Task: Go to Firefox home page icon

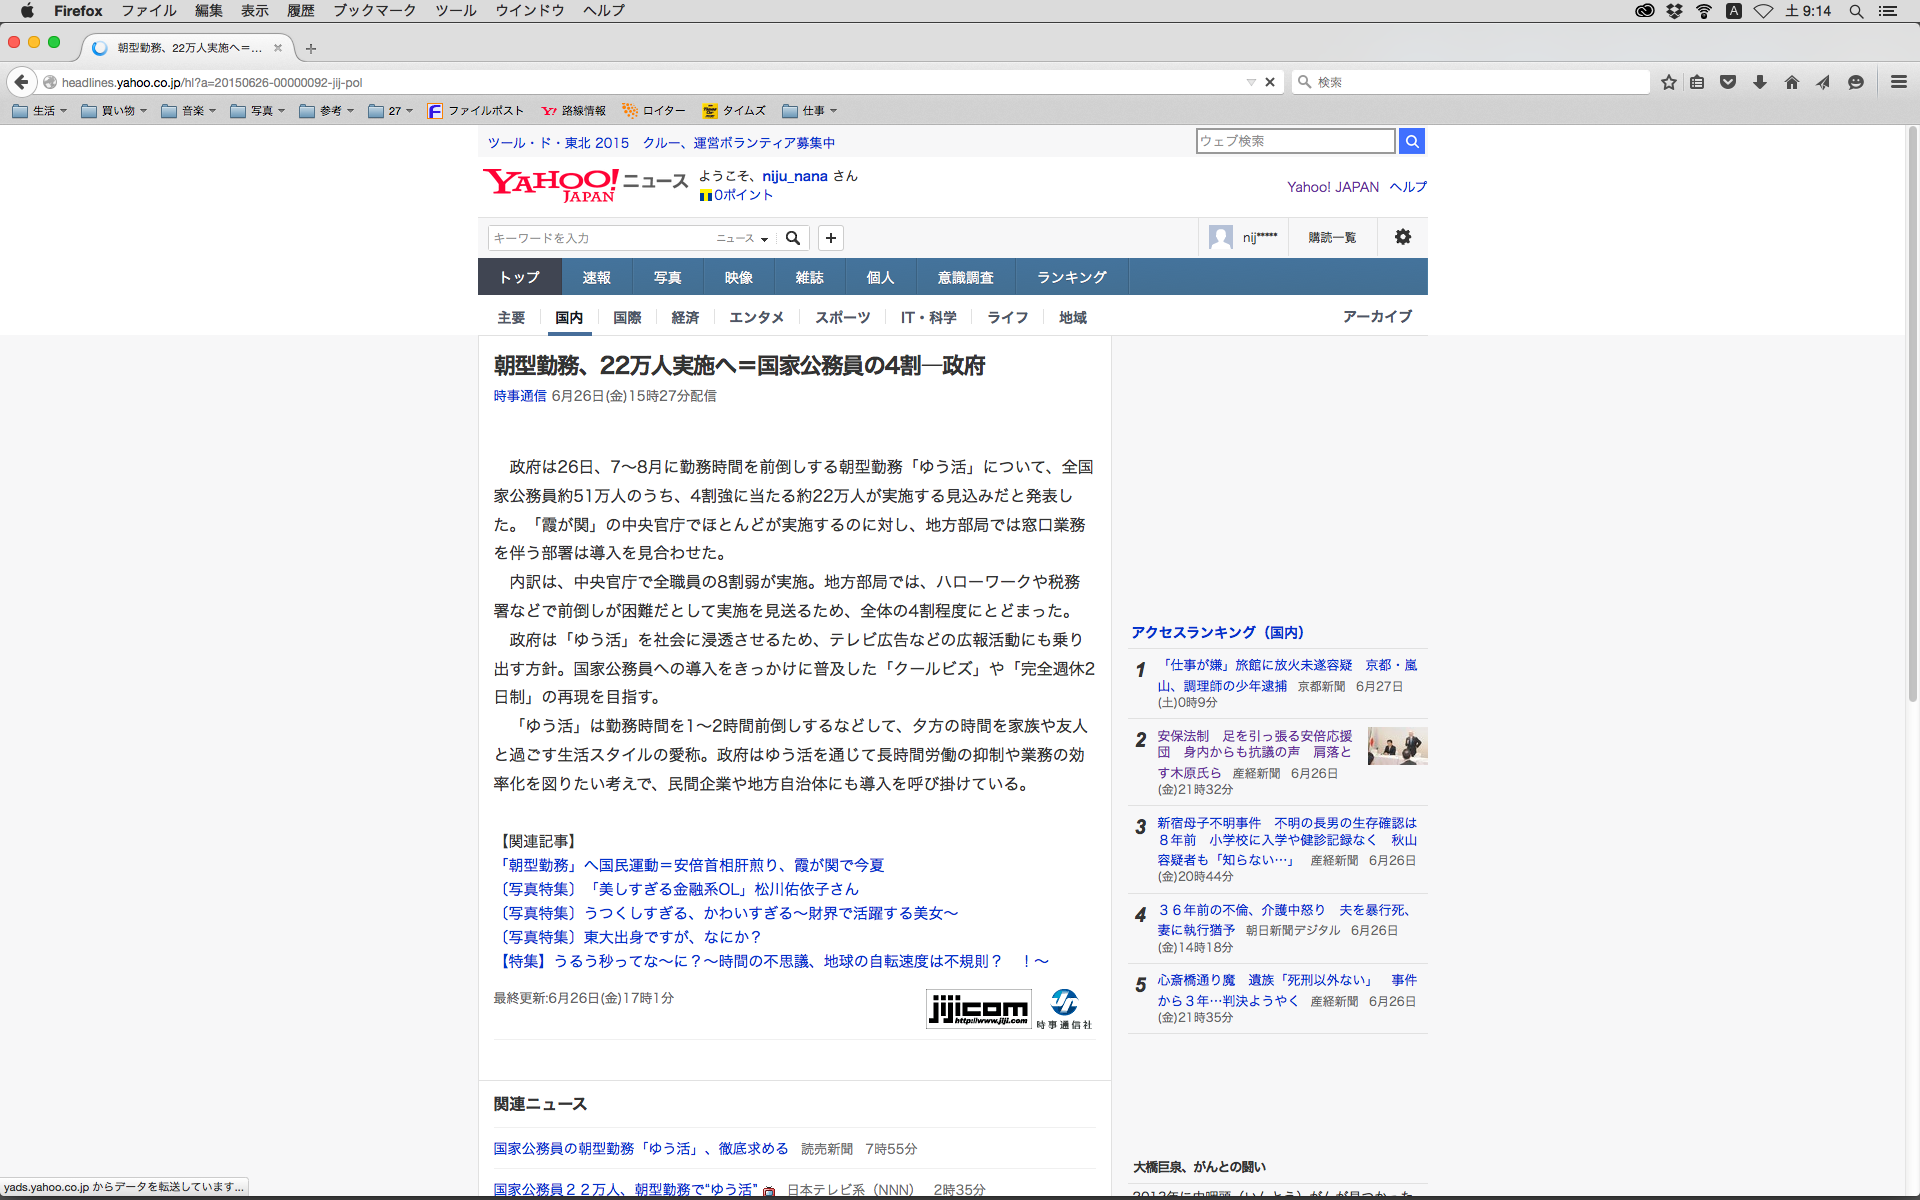Action: [x=1791, y=82]
